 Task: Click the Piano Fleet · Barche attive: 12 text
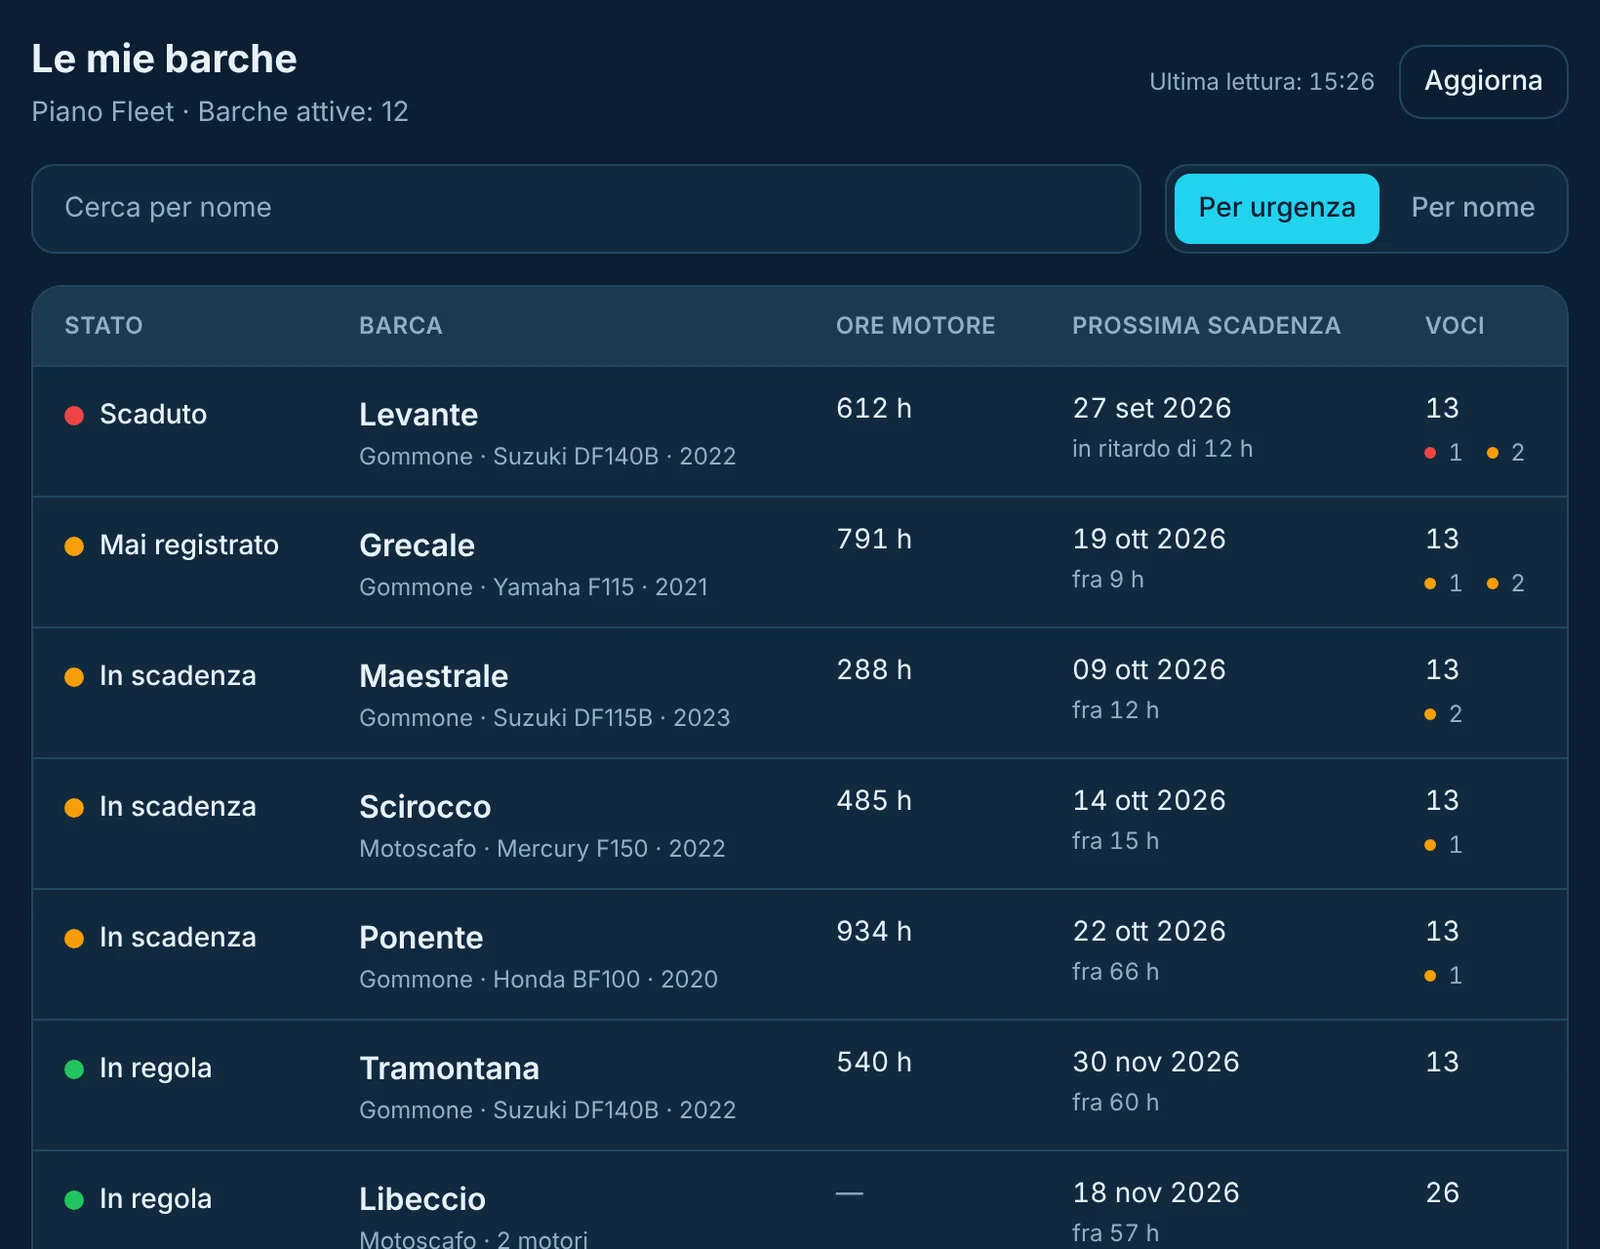coord(220,112)
